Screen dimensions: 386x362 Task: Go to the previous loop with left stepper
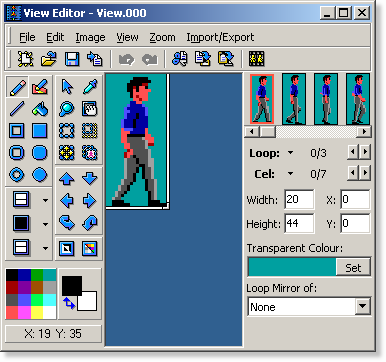point(353,152)
